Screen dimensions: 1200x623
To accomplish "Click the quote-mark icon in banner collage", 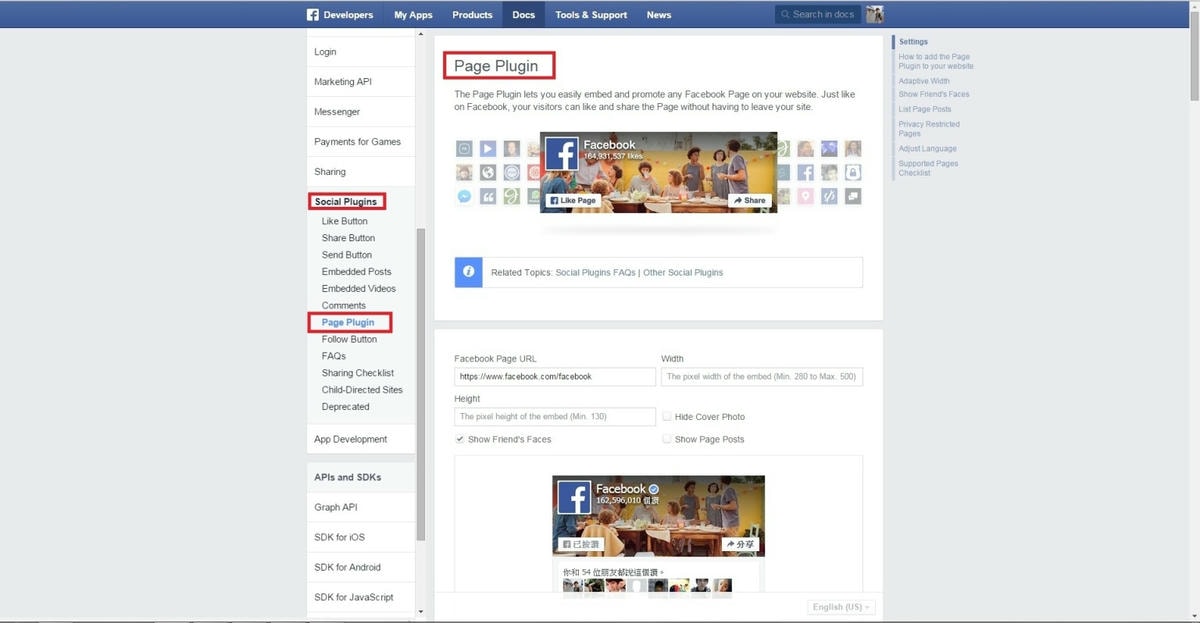I will tap(488, 196).
